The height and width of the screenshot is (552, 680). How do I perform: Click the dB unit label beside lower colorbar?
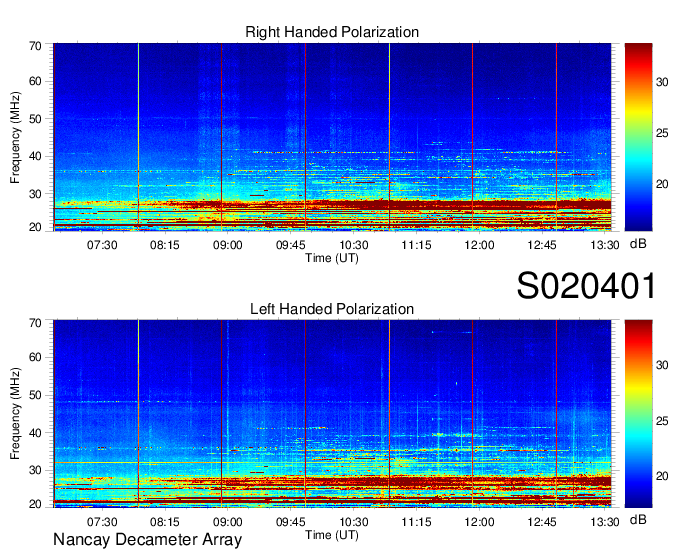638,519
